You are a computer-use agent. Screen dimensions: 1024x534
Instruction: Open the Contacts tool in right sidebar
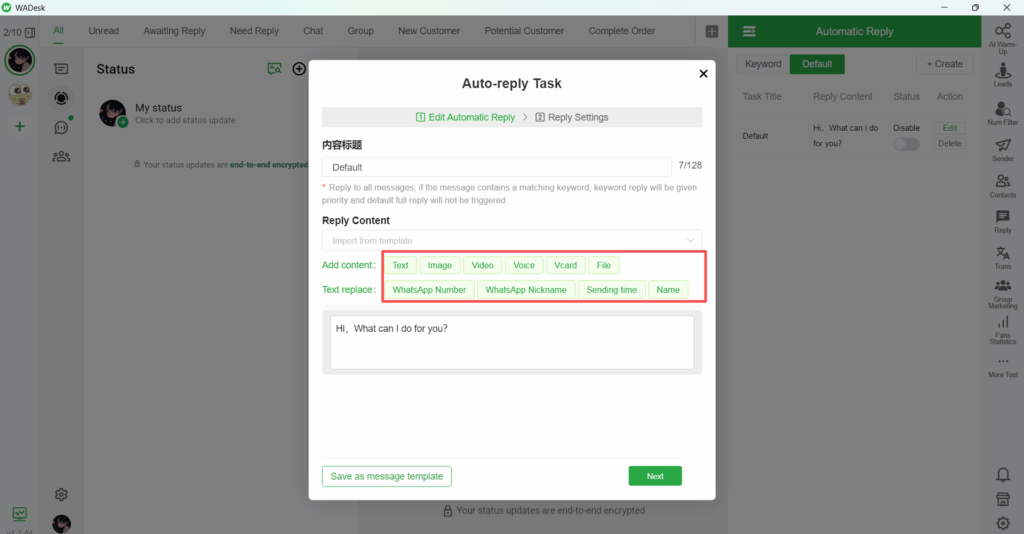point(1002,186)
